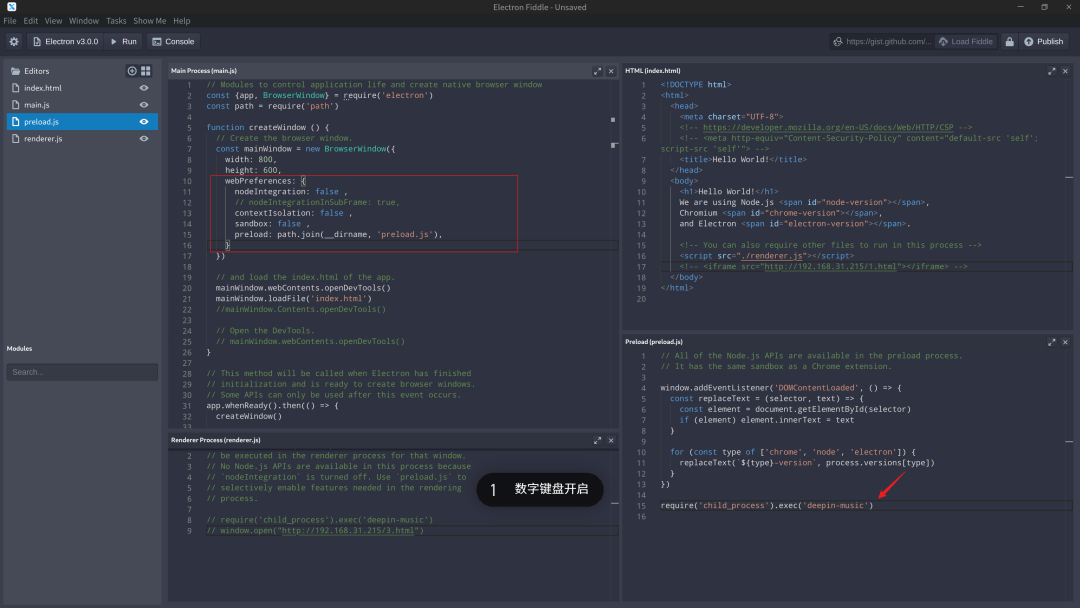
Task: Click 'replaceText' for-loop line in preload.js
Action: [x=793, y=452]
